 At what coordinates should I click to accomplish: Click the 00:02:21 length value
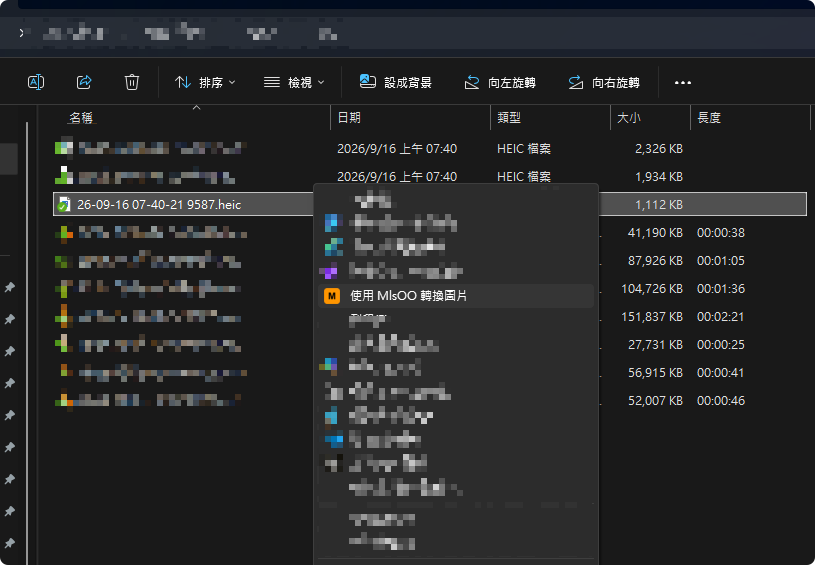coord(721,317)
